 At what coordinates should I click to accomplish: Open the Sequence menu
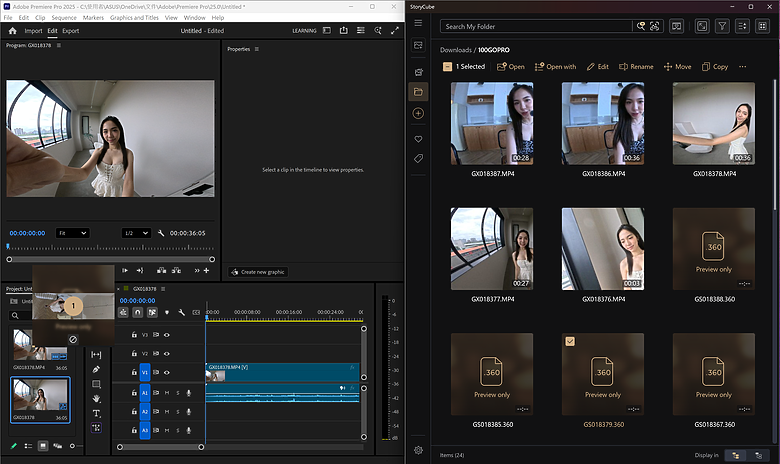63,18
